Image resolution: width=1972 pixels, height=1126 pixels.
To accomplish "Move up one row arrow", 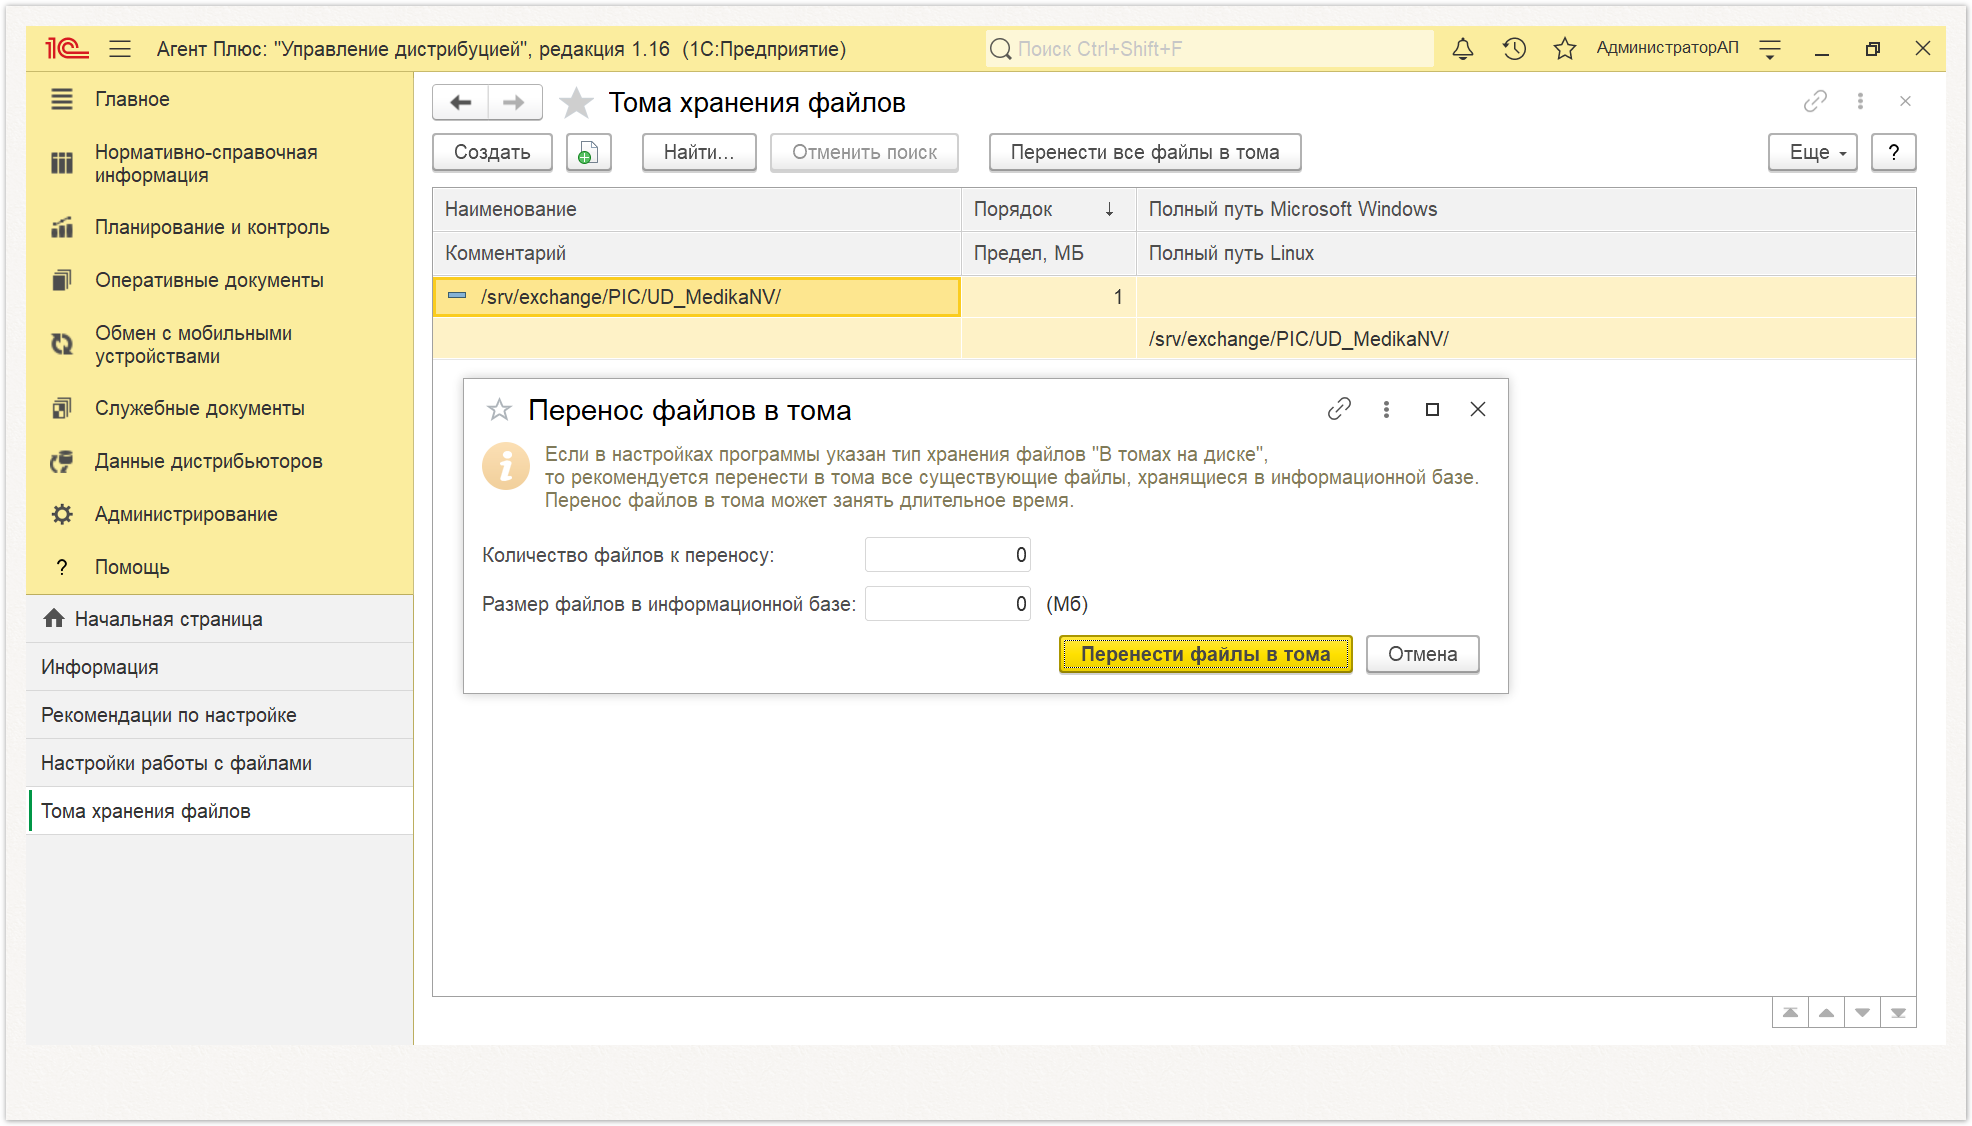I will tap(1826, 1012).
